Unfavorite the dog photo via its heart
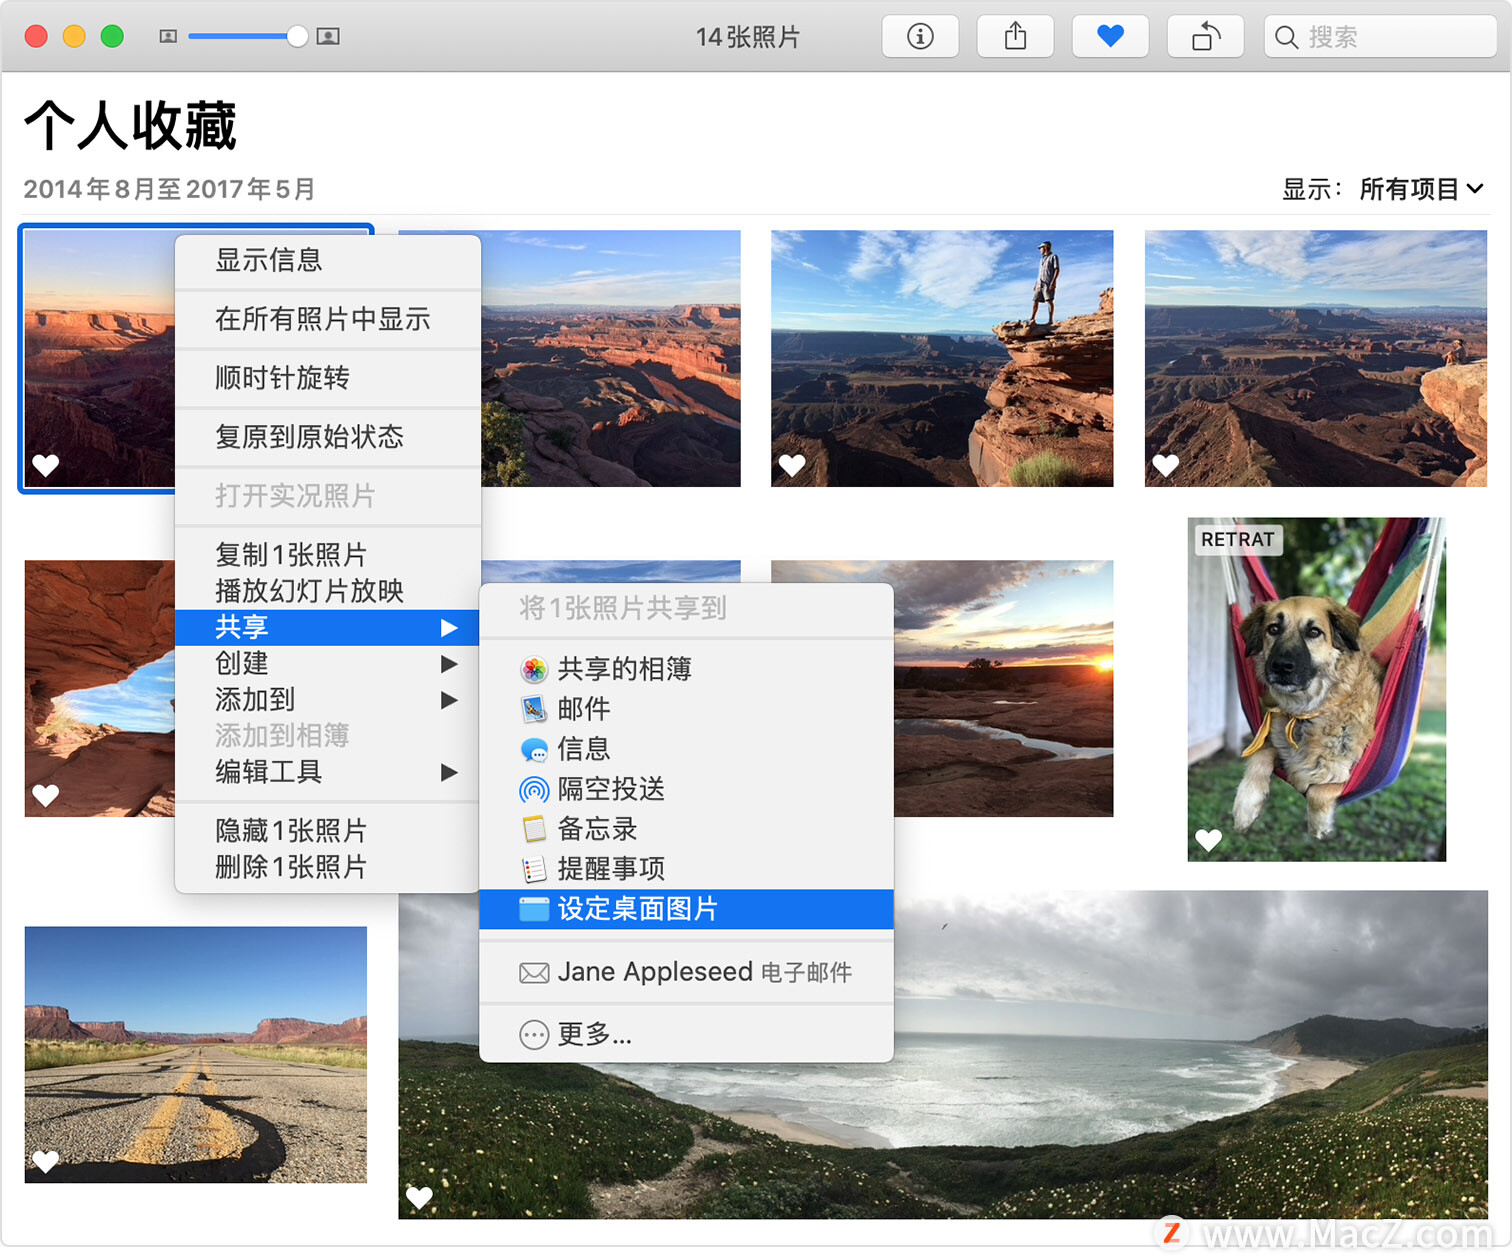Viewport: 1512px width, 1260px height. [x=1209, y=841]
